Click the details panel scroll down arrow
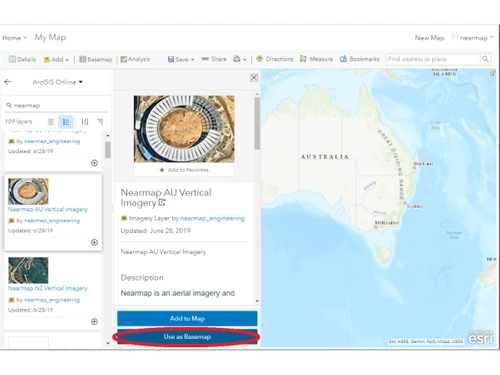Viewport: 500px width, 375px height. [x=257, y=301]
